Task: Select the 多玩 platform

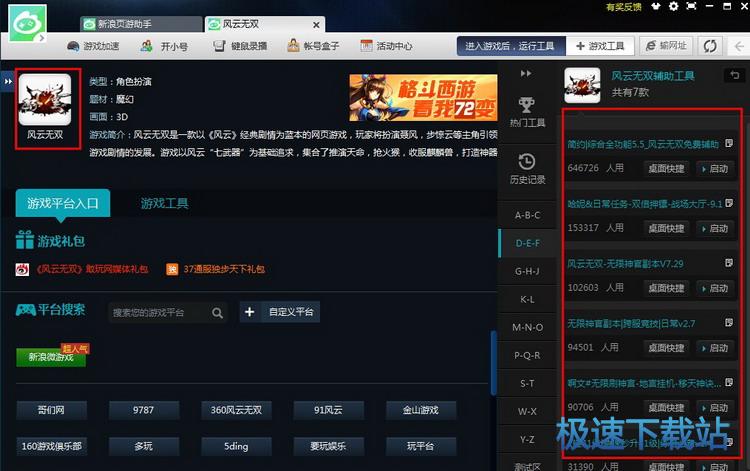Action: pos(143,446)
